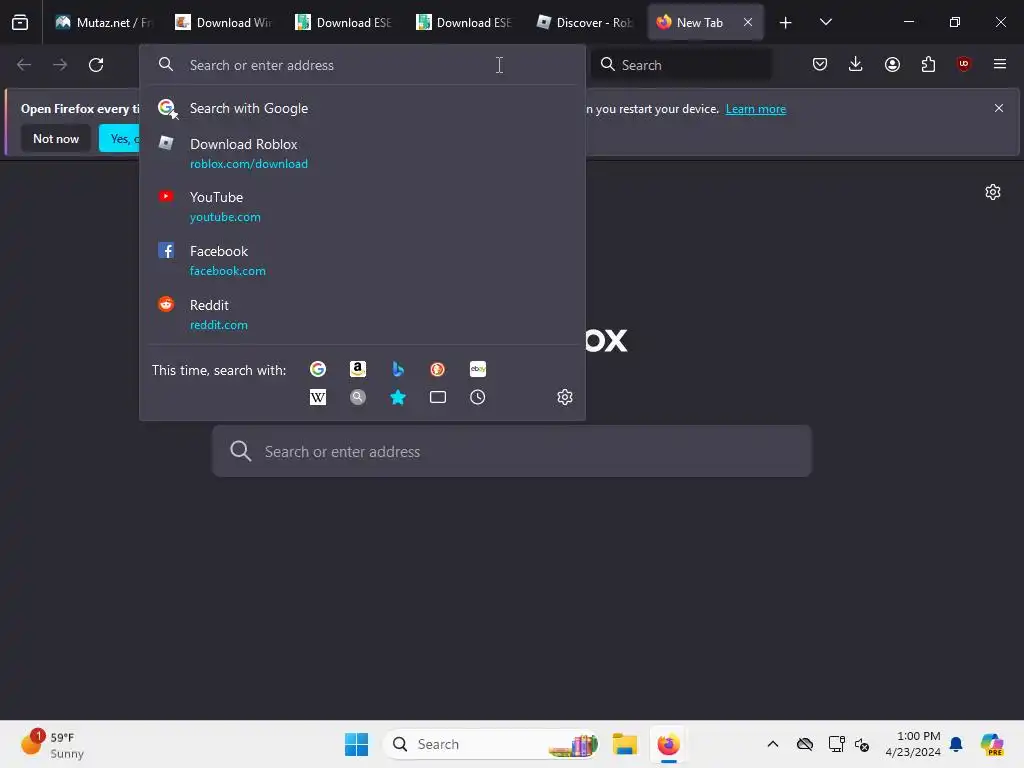This screenshot has width=1024, height=768.
Task: Search open Tabs icon
Action: pos(438,397)
